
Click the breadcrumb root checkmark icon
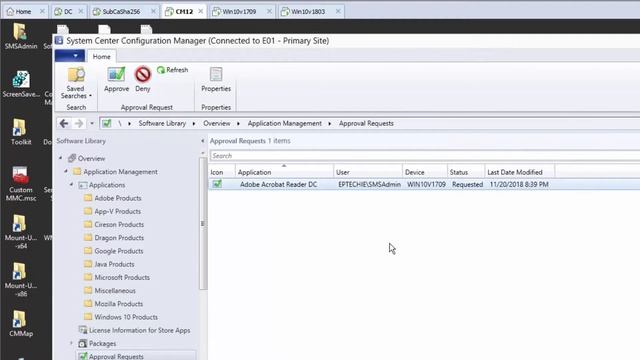pos(107,123)
